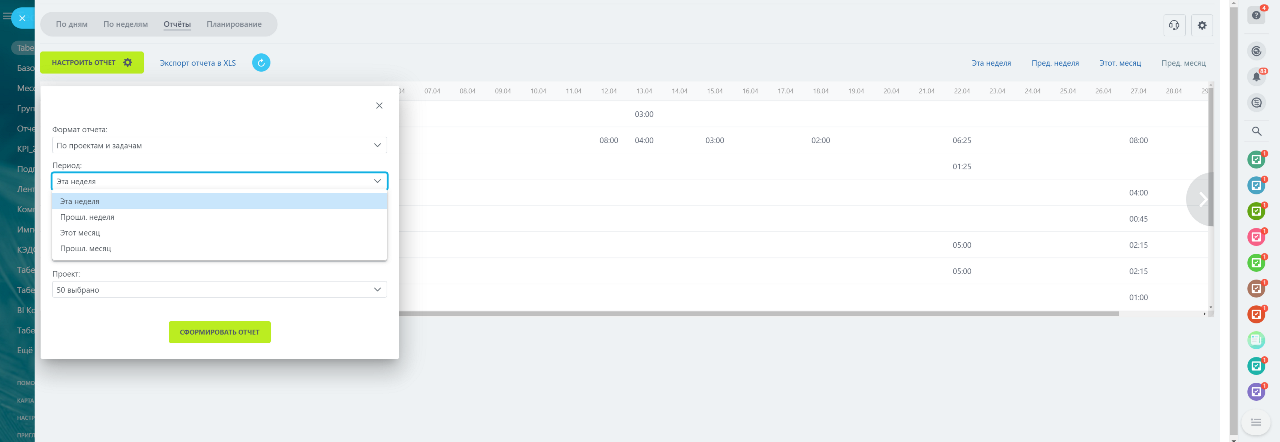Click the search magnifier in right sidebar
The width and height of the screenshot is (1280, 442).
[x=1257, y=131]
